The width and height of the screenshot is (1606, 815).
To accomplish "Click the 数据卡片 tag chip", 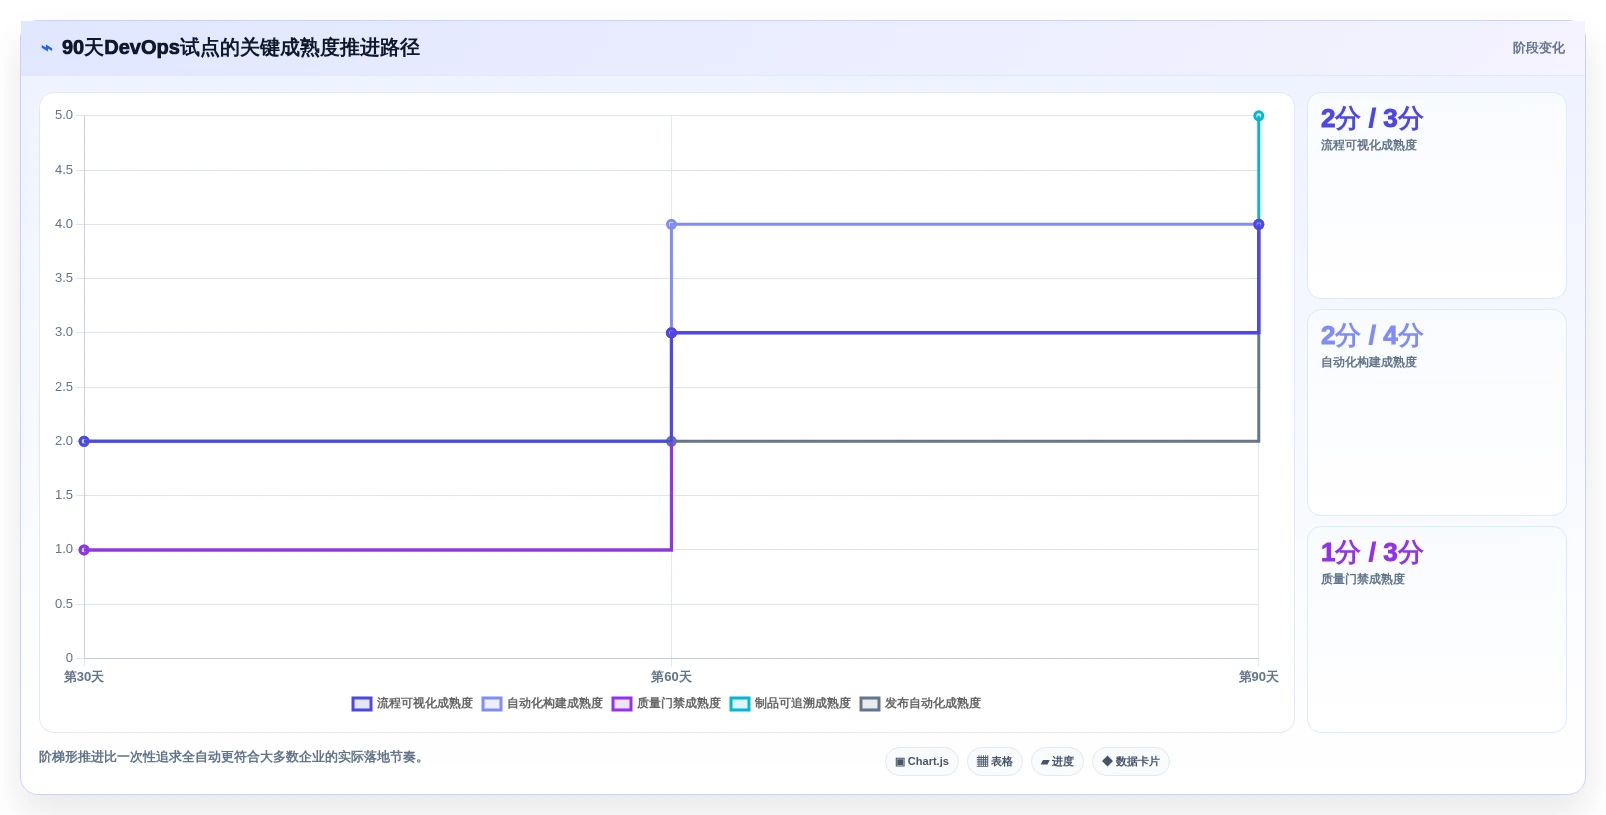I will (x=1131, y=762).
